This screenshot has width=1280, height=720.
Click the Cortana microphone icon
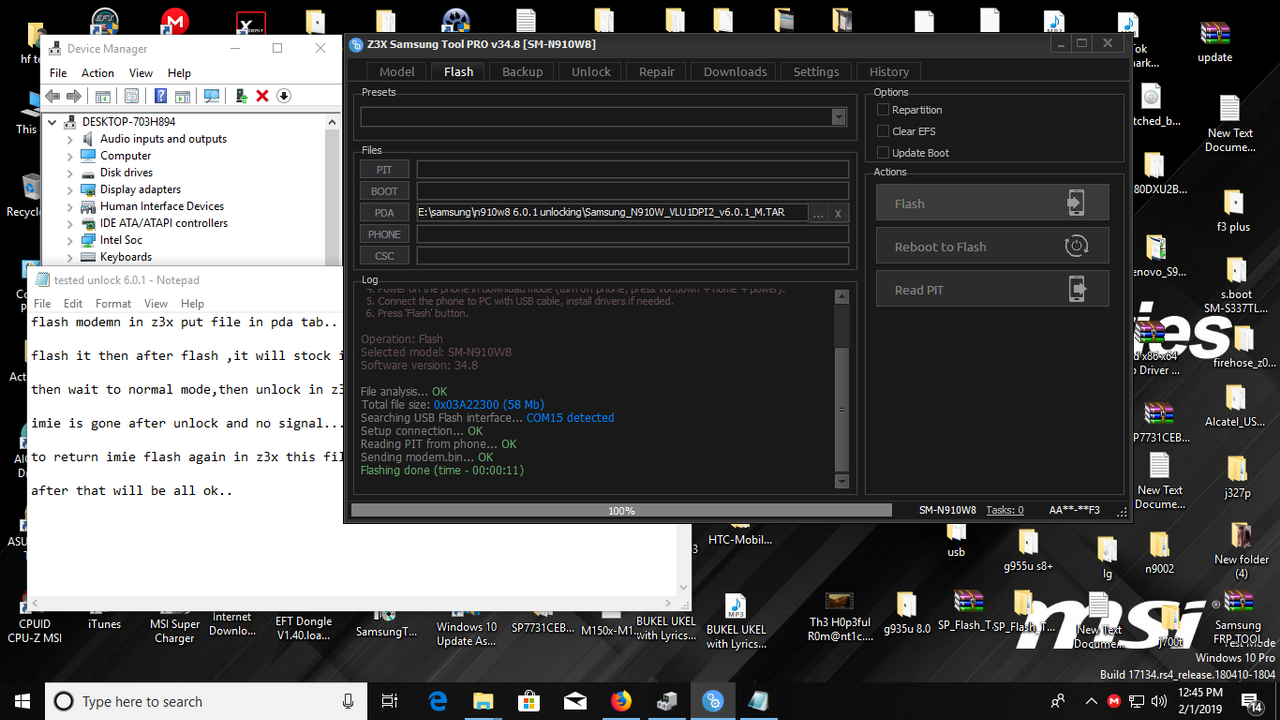(x=347, y=701)
